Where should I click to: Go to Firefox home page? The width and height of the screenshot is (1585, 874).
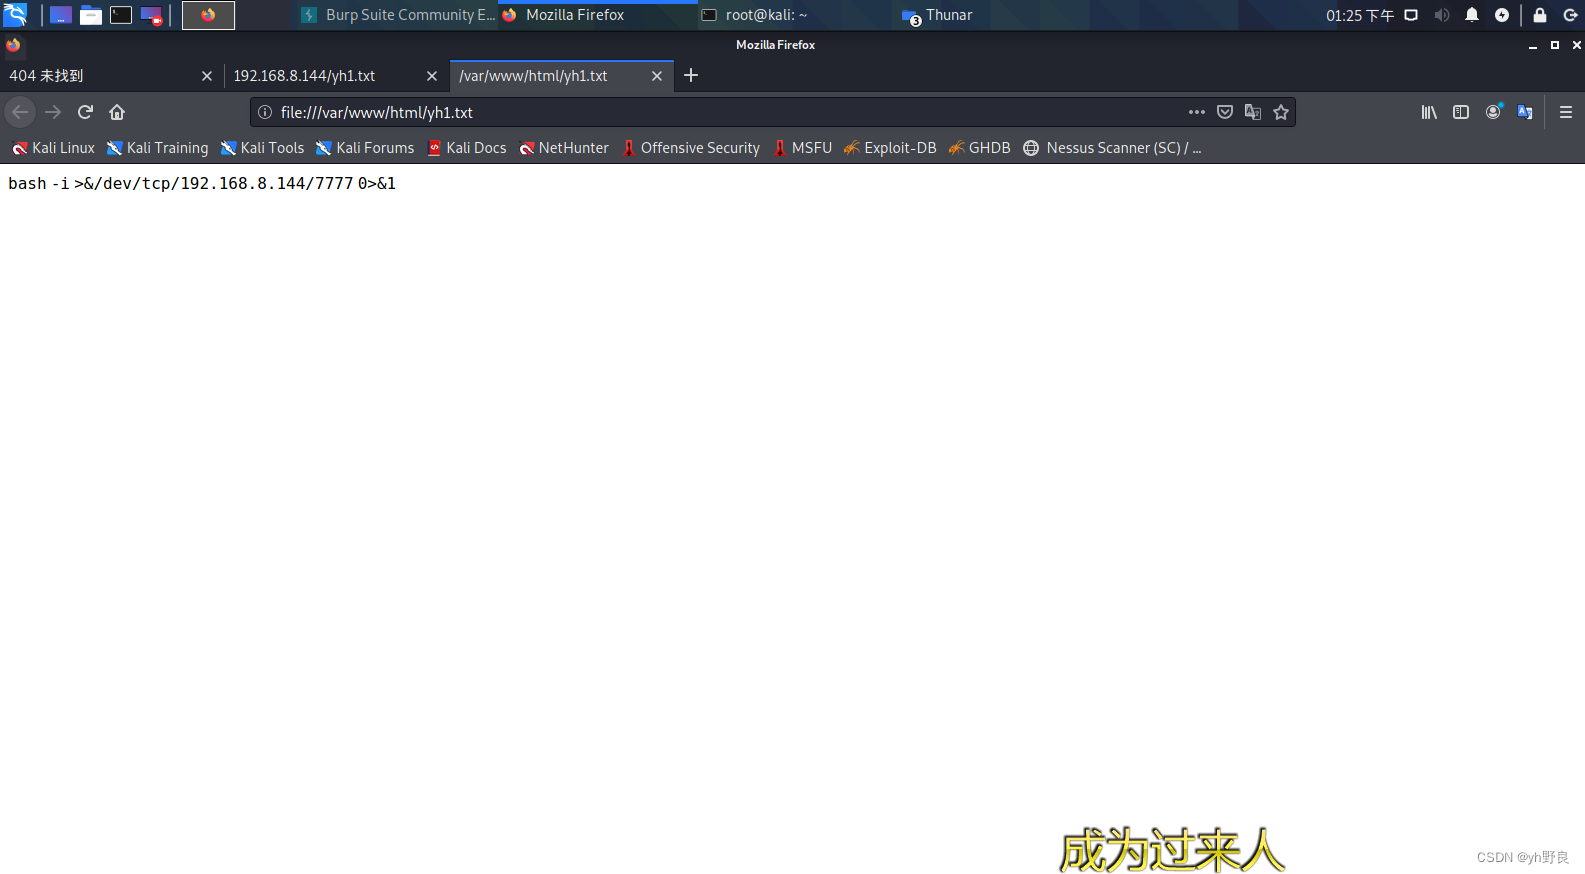[117, 112]
